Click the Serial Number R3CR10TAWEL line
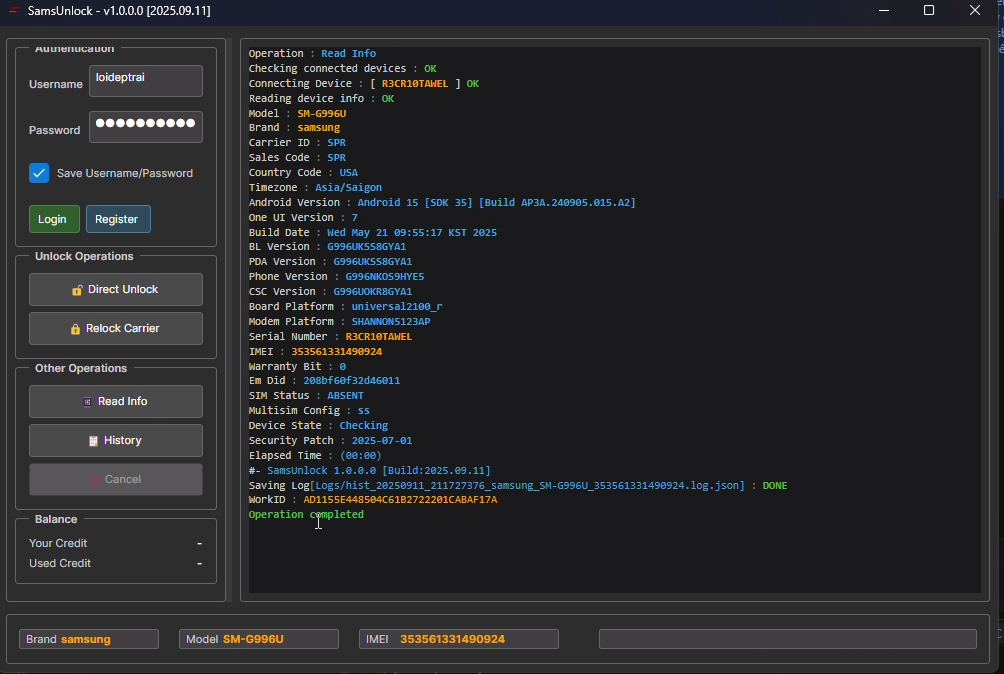 330,337
